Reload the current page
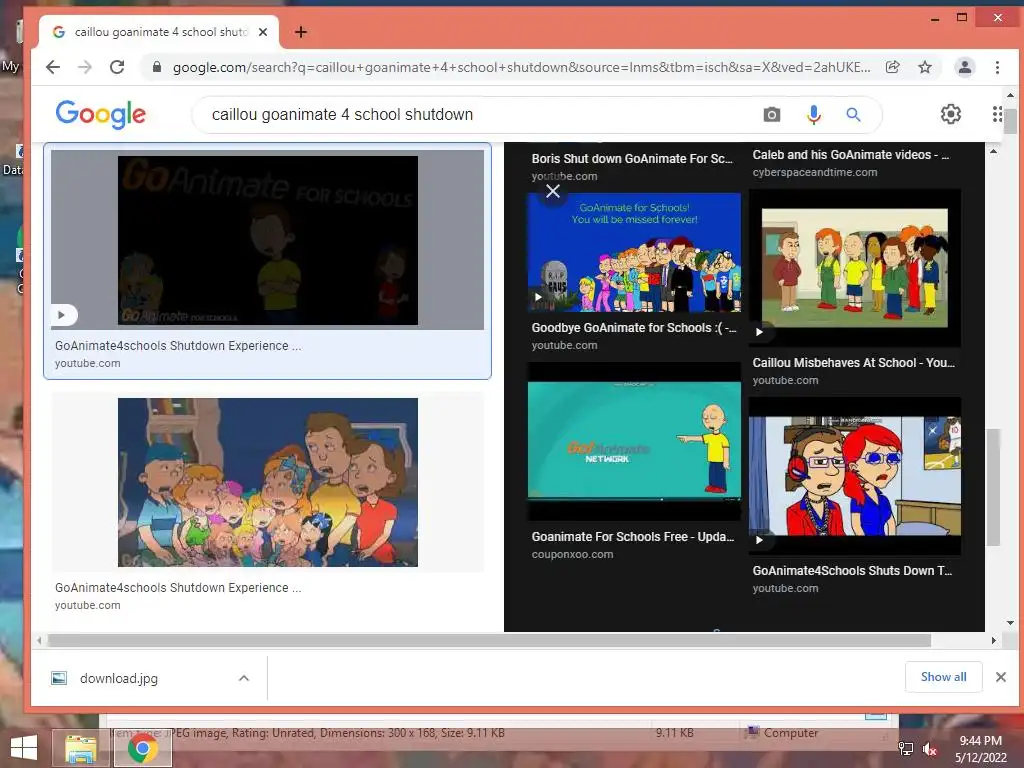Screen dimensions: 1024x768 pyautogui.click(x=117, y=67)
